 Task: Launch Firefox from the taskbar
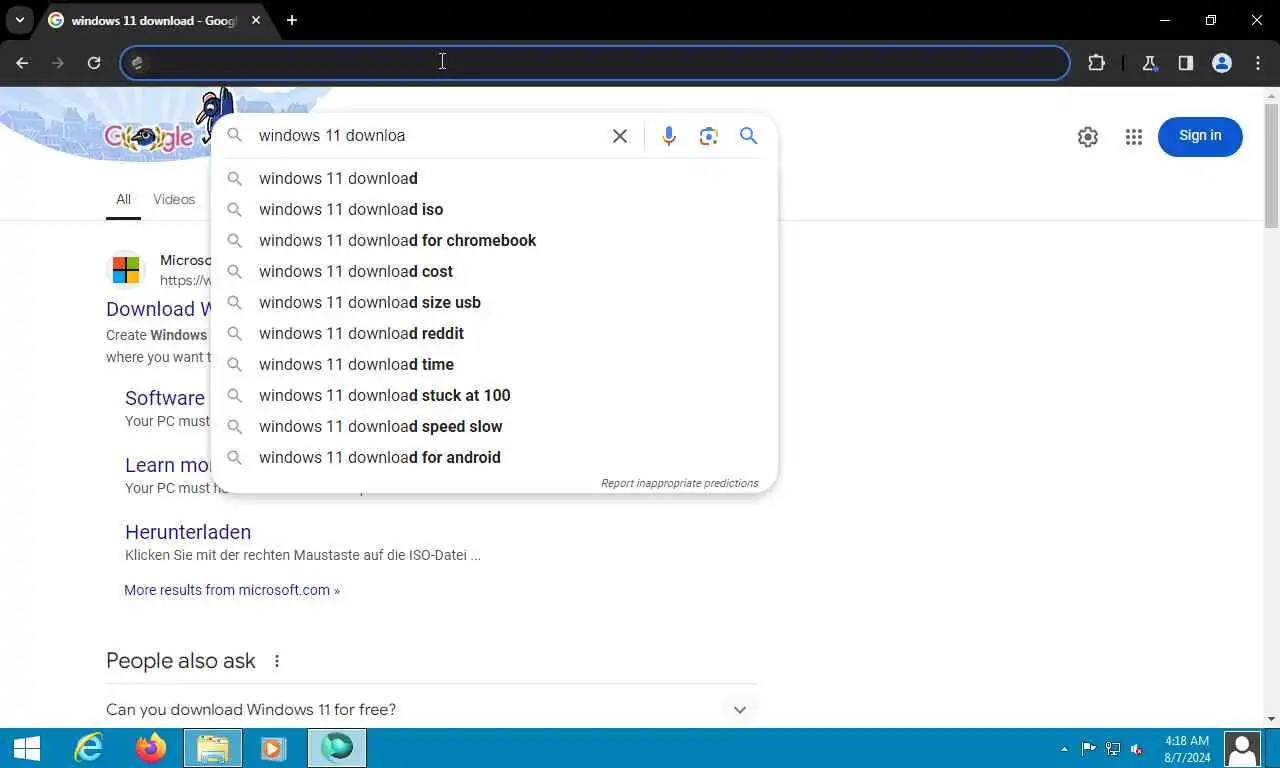pos(151,748)
